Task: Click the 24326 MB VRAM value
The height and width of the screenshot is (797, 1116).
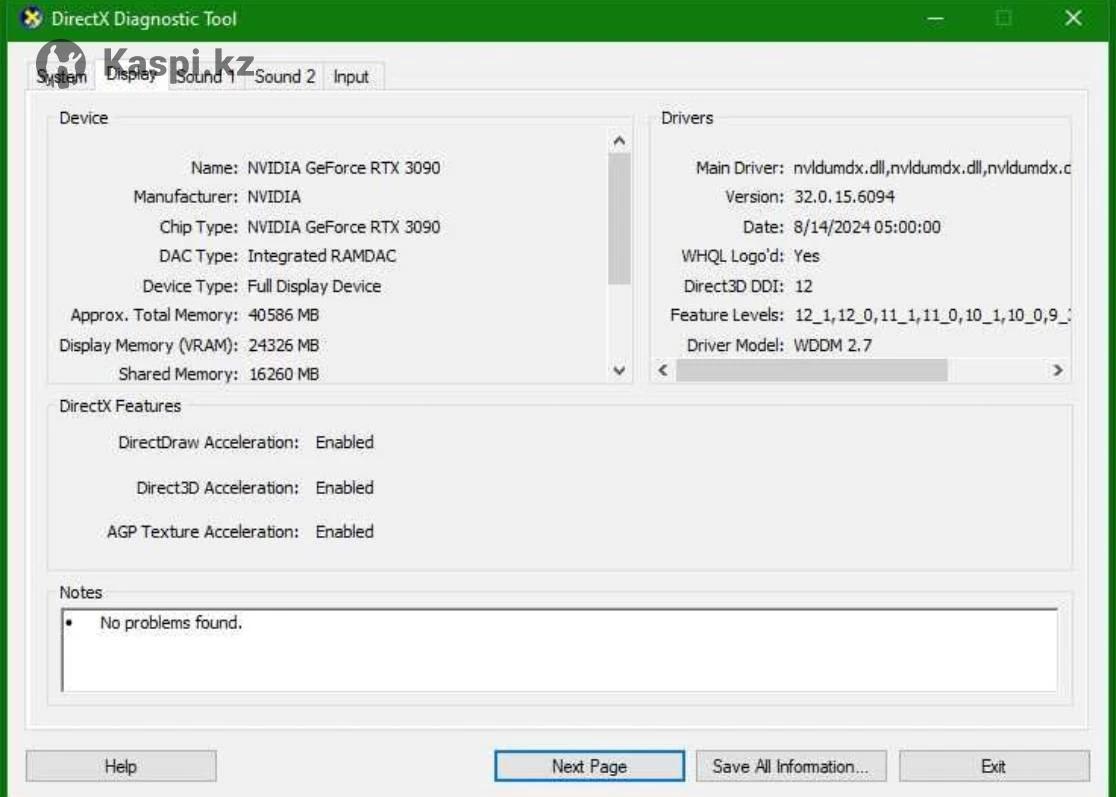Action: 283,346
